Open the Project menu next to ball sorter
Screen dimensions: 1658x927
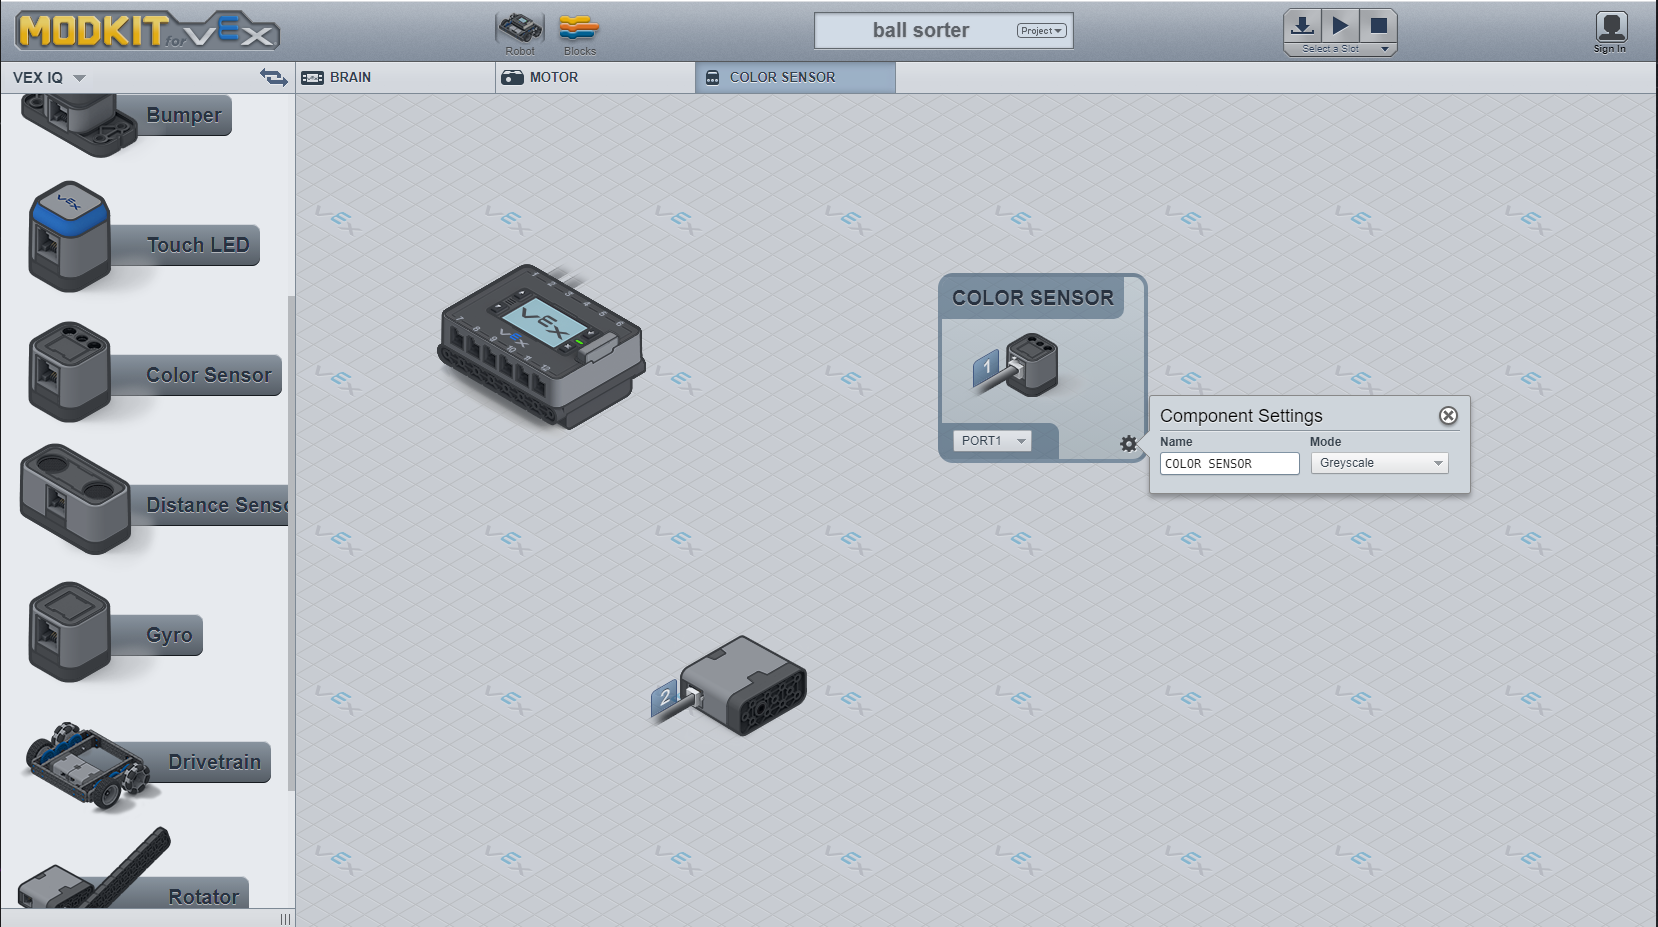click(x=1040, y=30)
